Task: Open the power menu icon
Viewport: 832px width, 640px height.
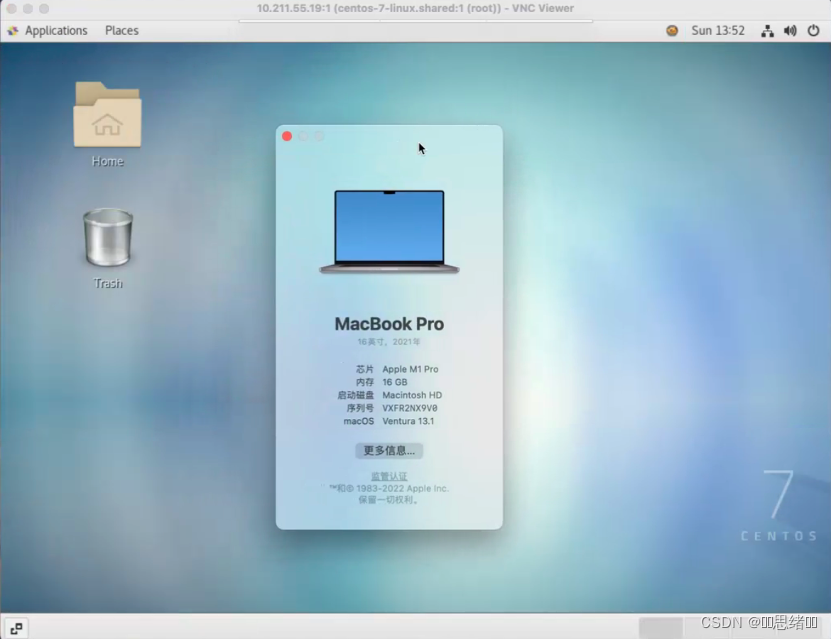Action: [x=813, y=31]
